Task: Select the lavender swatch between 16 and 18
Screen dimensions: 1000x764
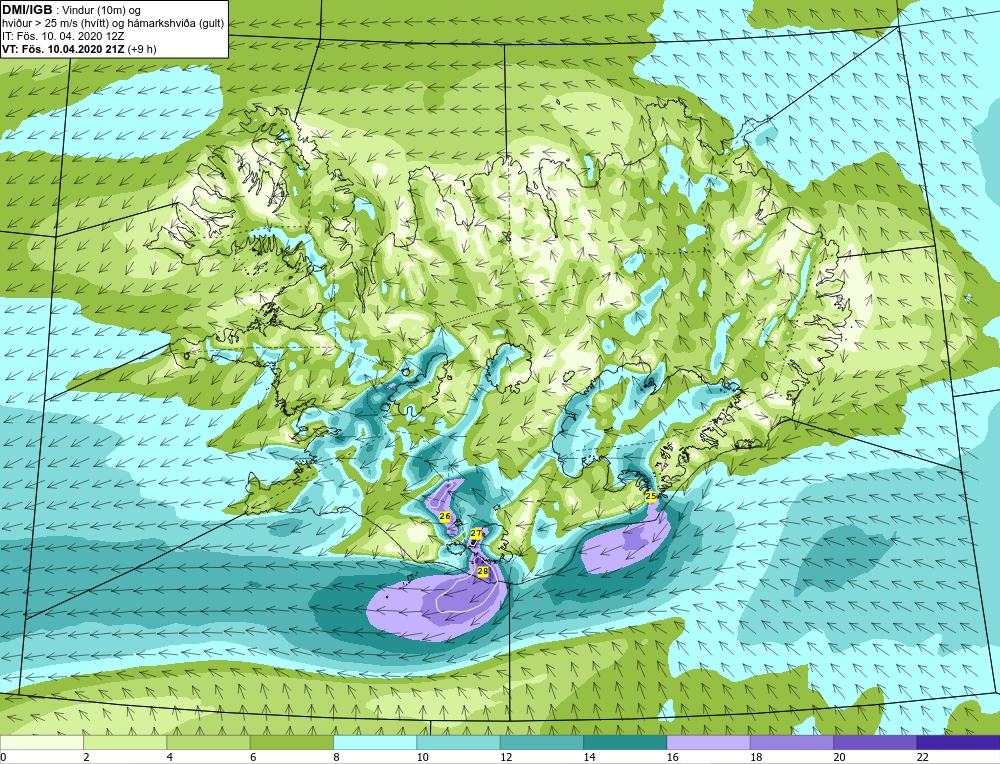Action: [x=709, y=743]
